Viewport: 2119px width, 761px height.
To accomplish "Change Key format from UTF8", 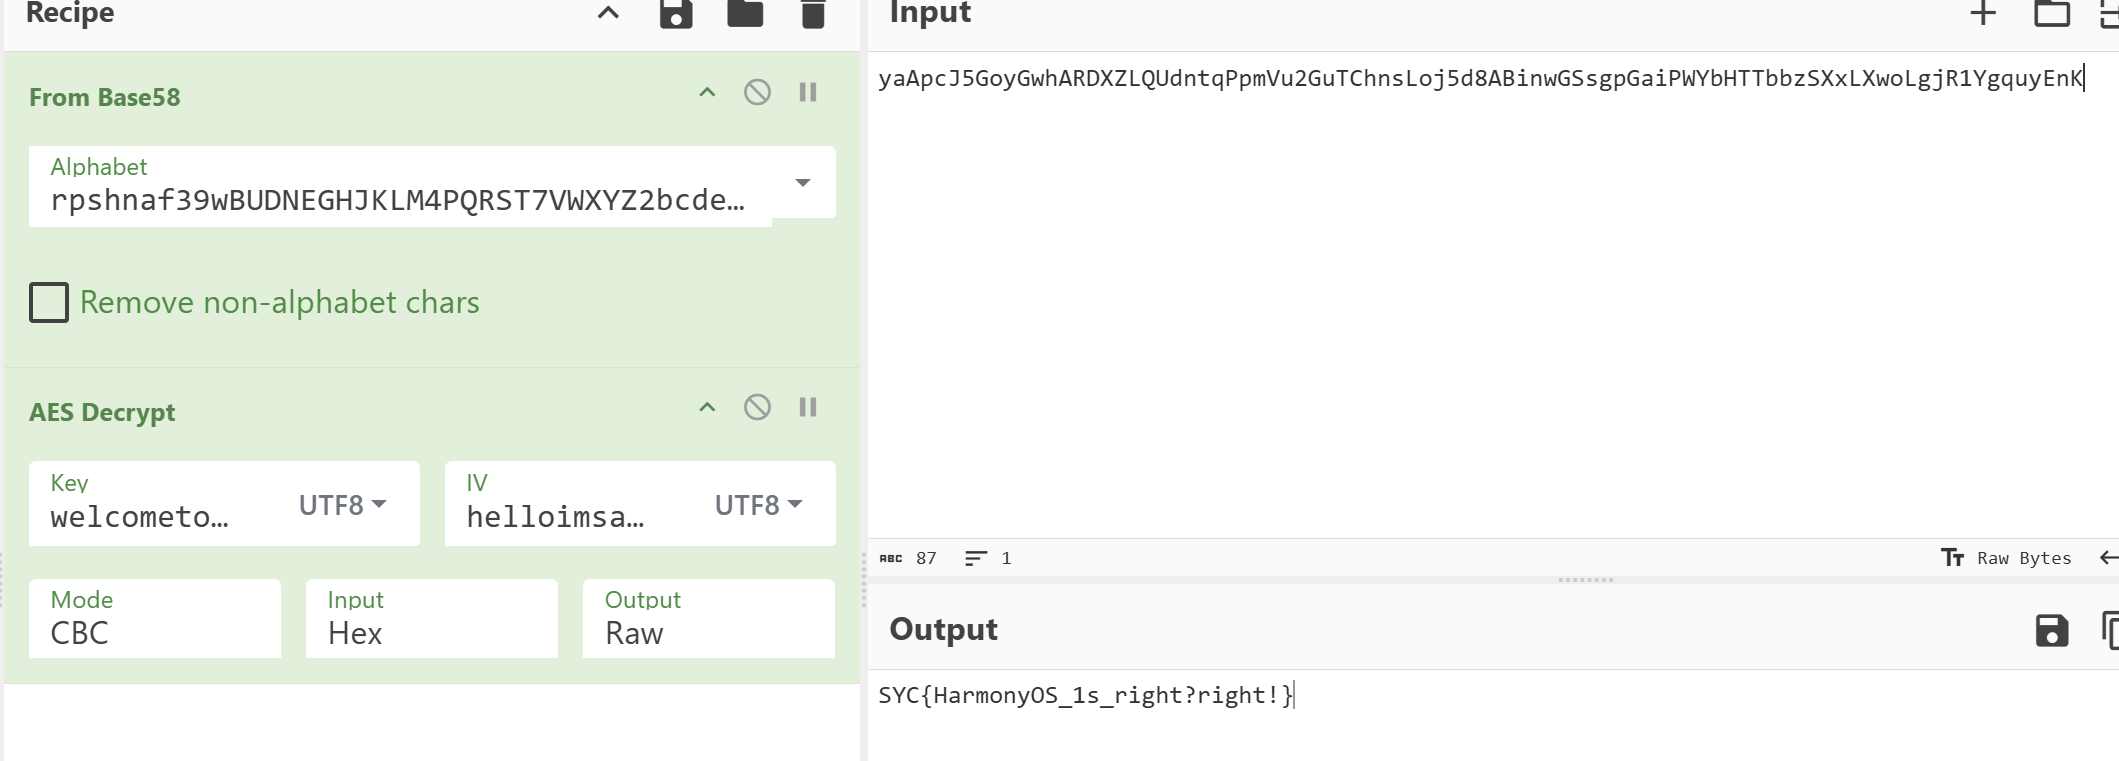I will click(x=343, y=505).
